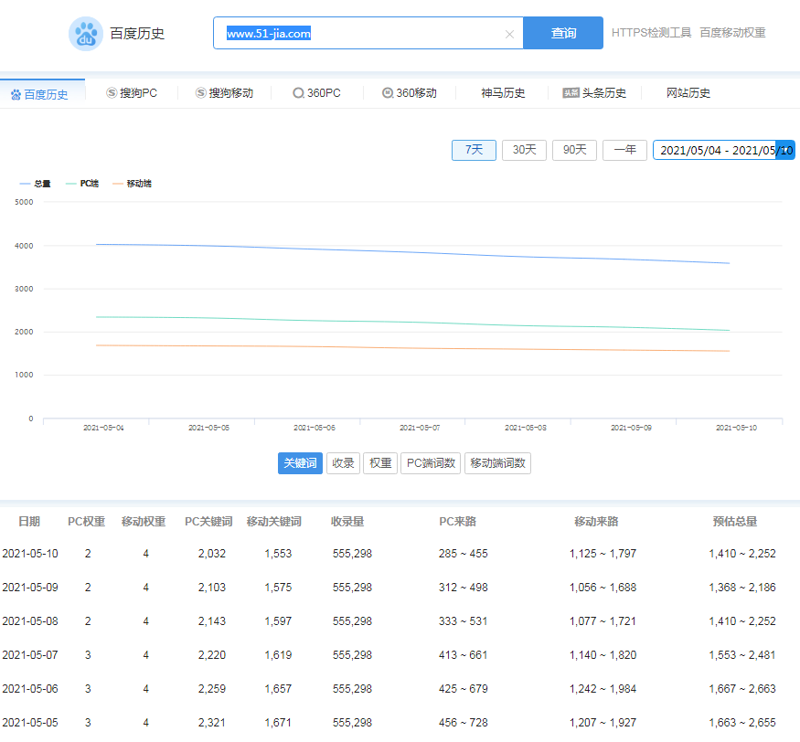Select the 一年 time range
This screenshot has width=800, height=742.
[624, 150]
